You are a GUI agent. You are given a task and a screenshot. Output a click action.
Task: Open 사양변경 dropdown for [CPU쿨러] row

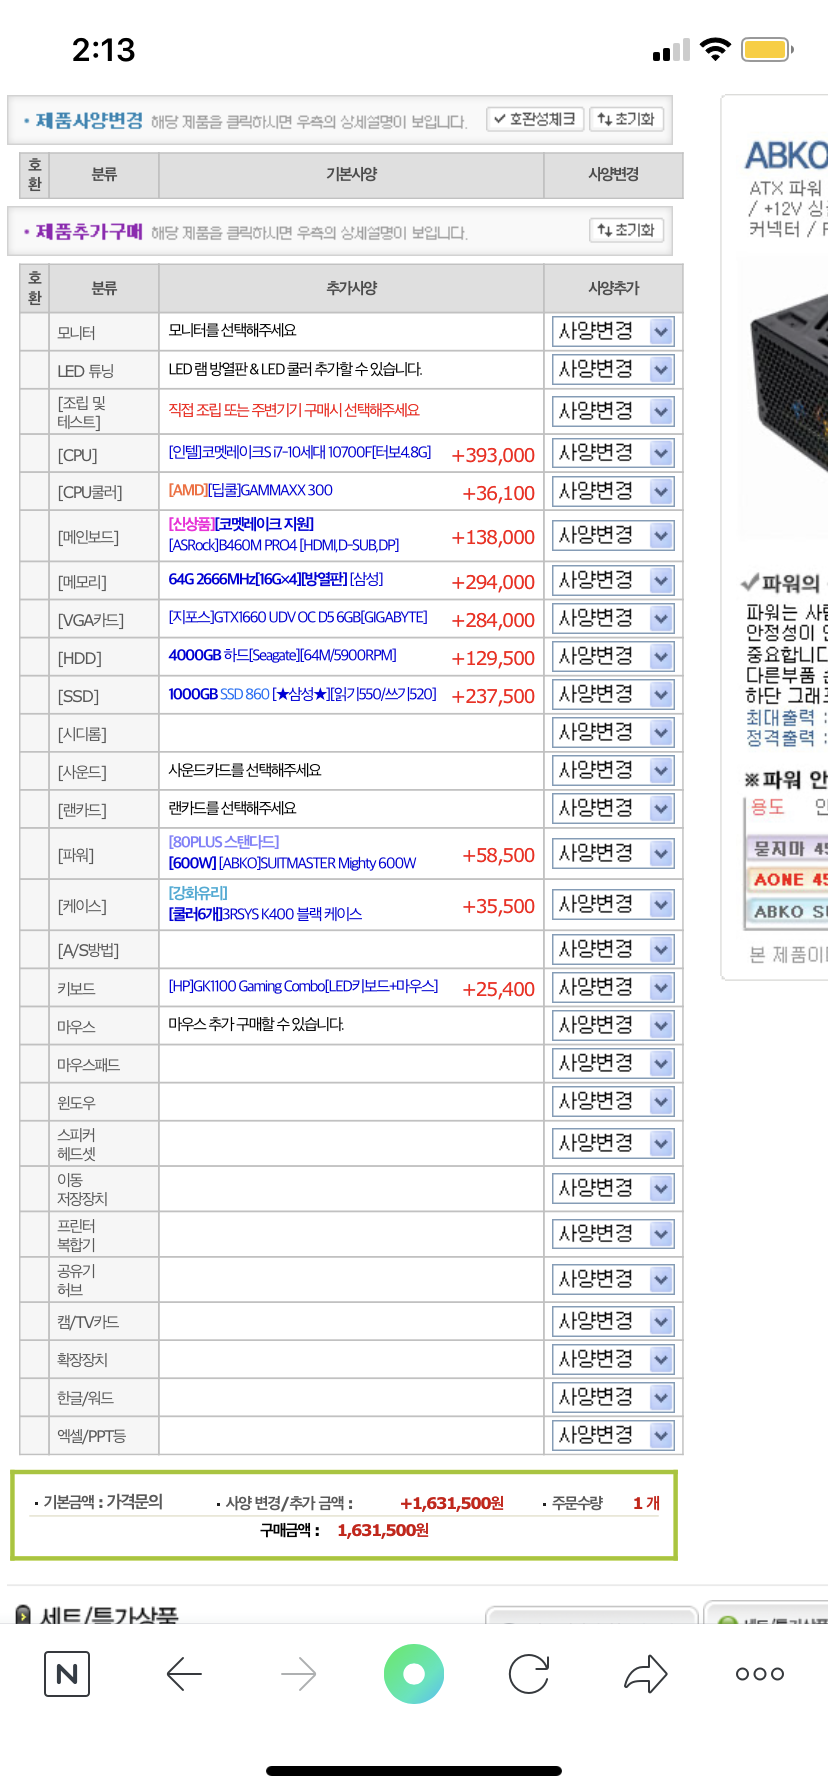613,491
